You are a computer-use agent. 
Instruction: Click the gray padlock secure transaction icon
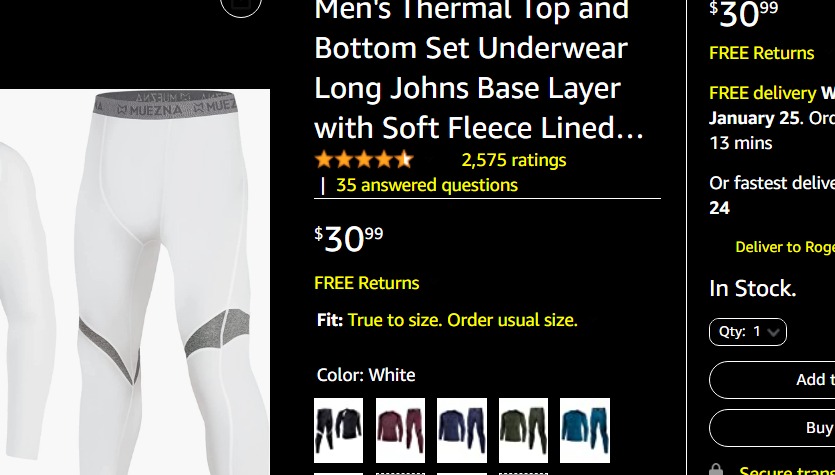click(716, 469)
